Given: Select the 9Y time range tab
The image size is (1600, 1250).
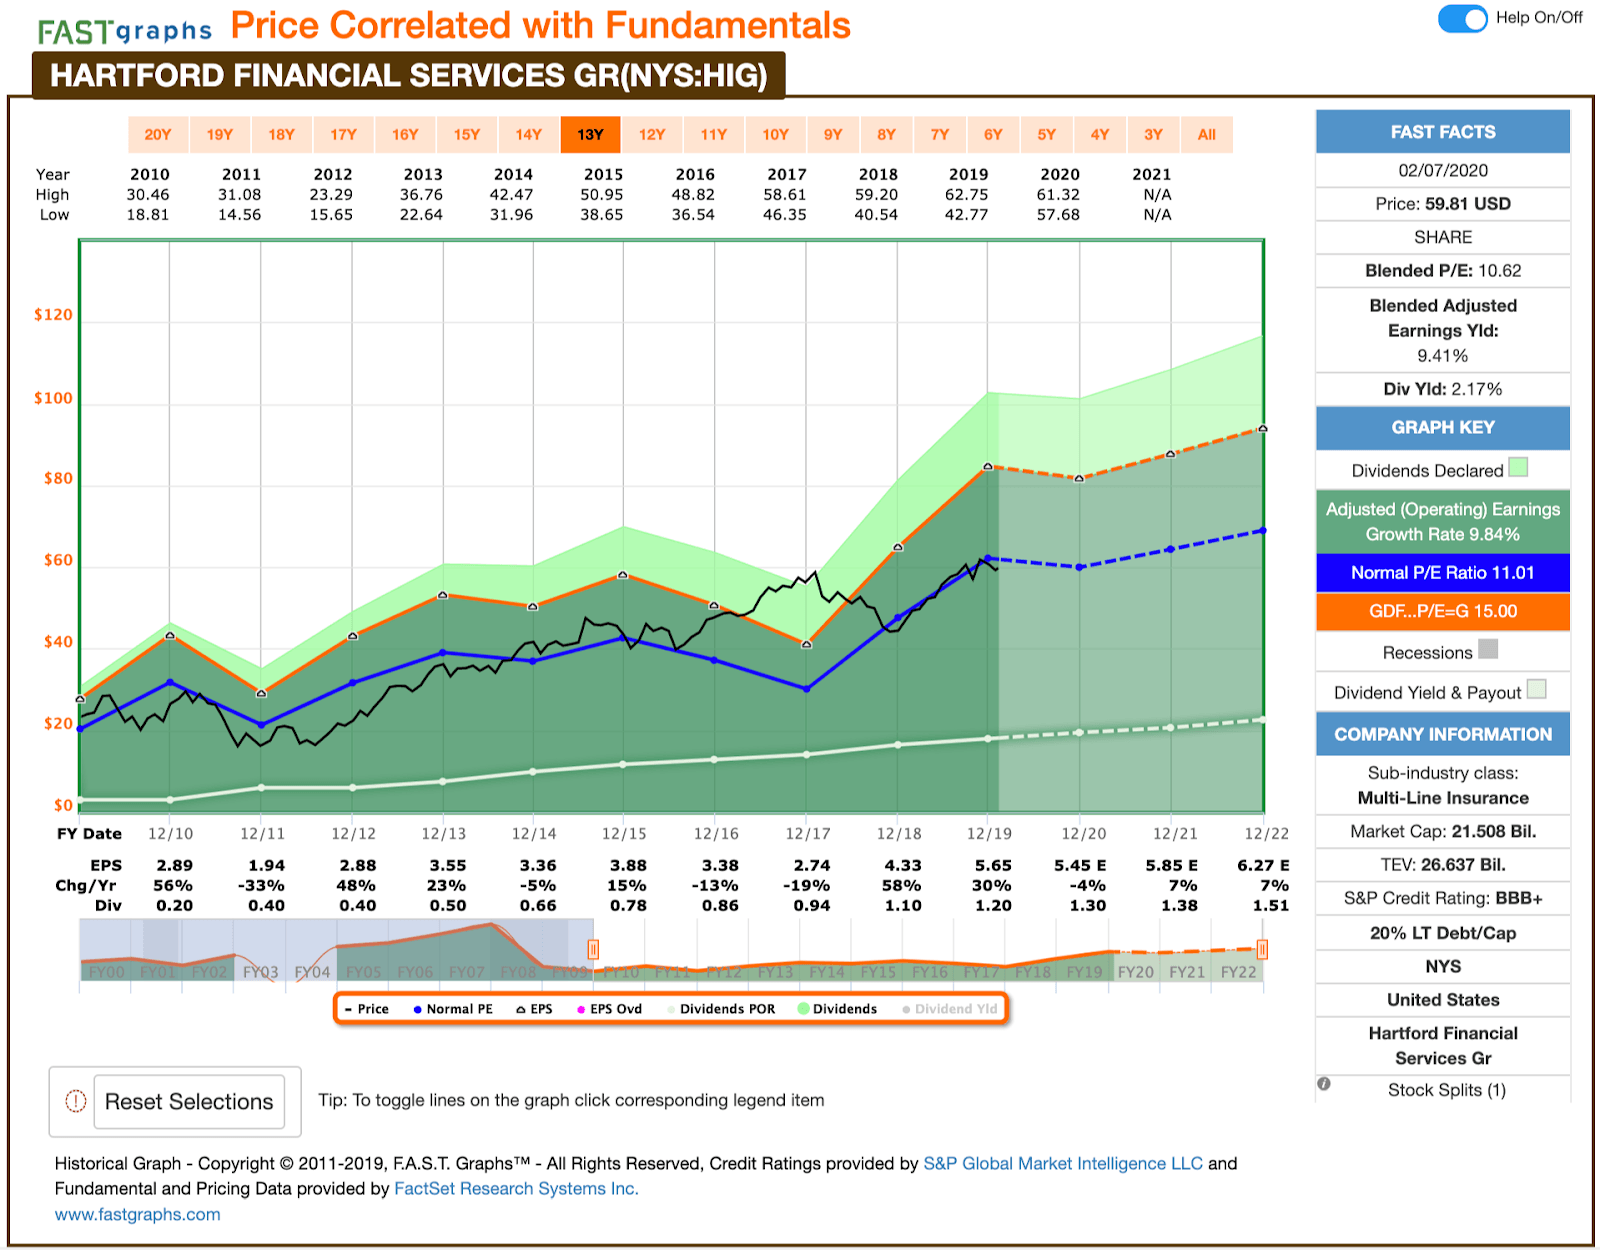Looking at the screenshot, I should click(833, 134).
